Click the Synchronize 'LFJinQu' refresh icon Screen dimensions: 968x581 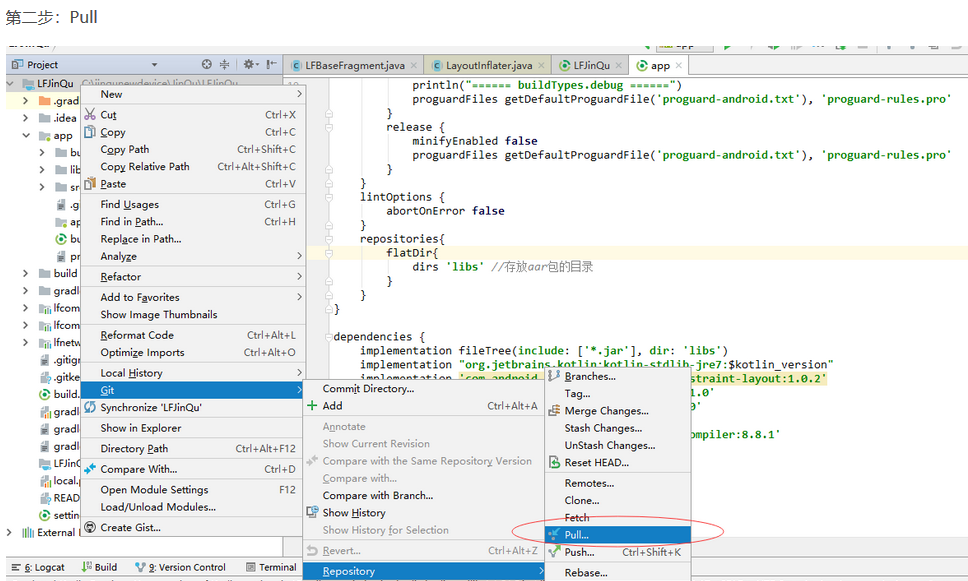coord(90,407)
